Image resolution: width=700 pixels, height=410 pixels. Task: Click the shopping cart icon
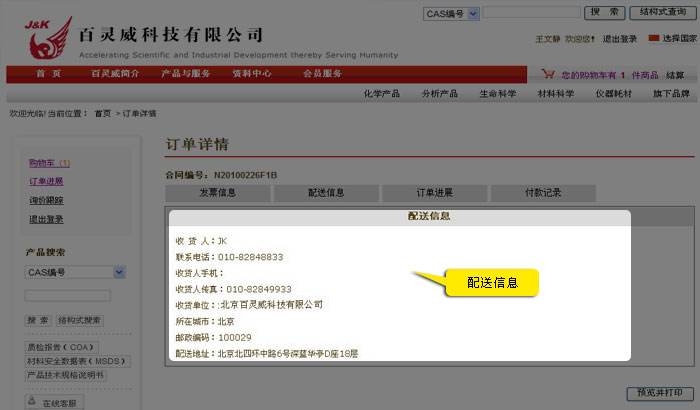click(547, 74)
